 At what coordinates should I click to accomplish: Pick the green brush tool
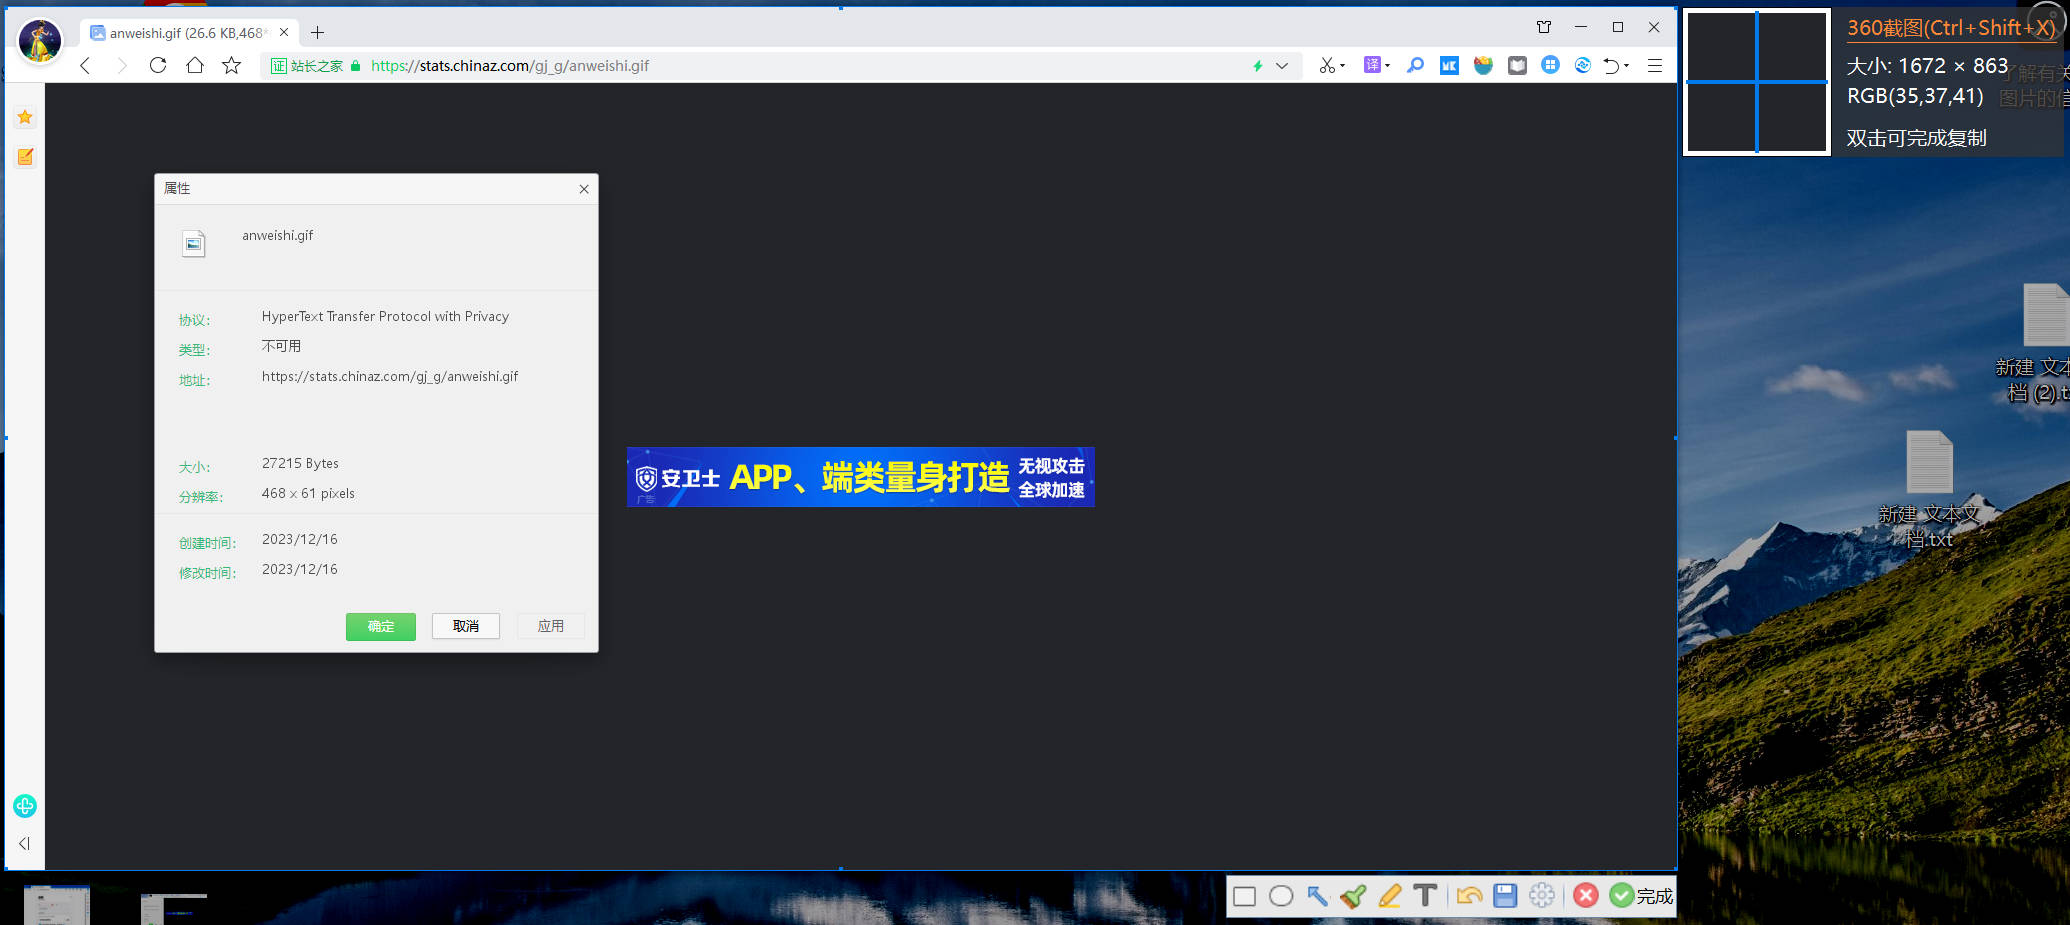pyautogui.click(x=1354, y=896)
